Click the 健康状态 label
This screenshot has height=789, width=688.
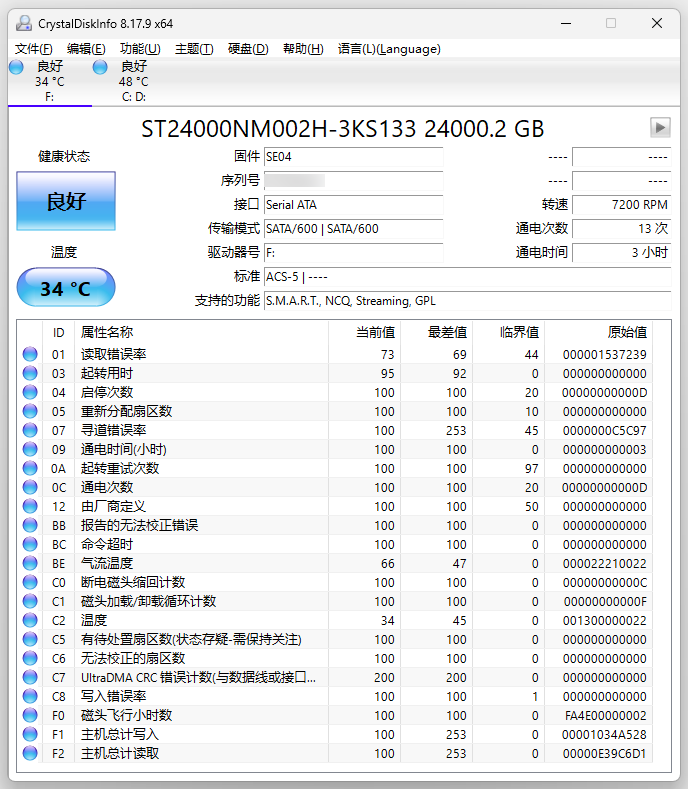(64, 156)
